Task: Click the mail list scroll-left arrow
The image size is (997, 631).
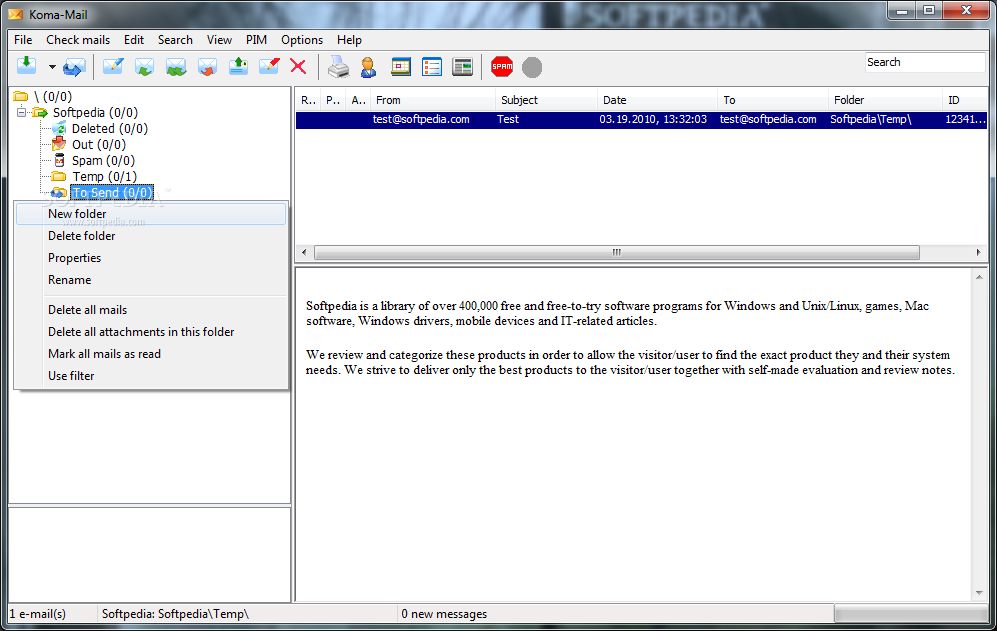Action: 304,253
